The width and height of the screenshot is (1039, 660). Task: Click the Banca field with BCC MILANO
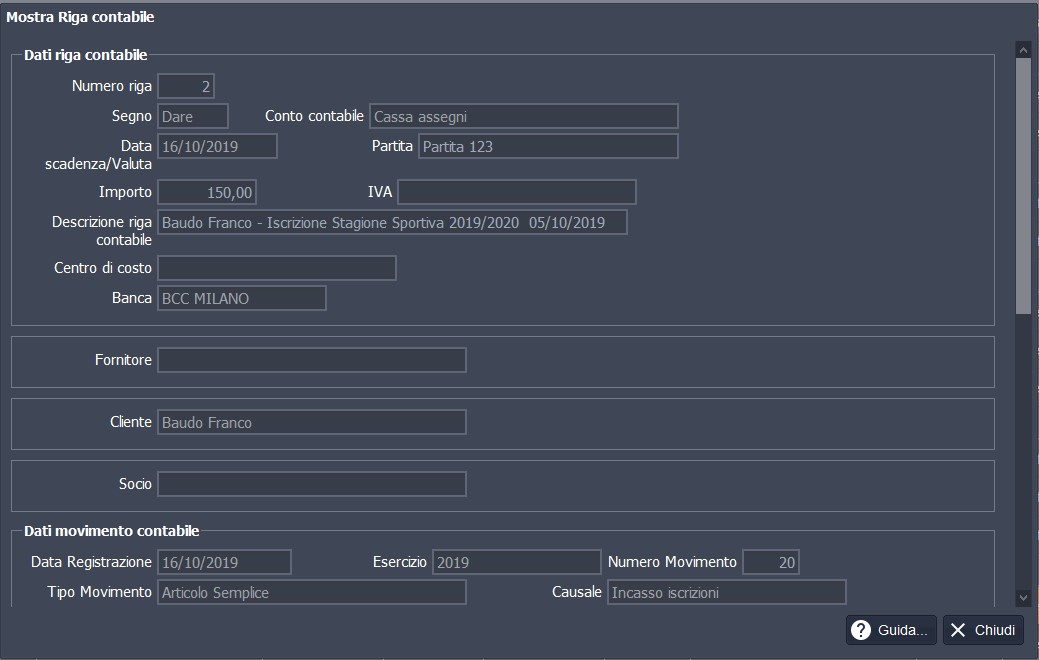[242, 298]
